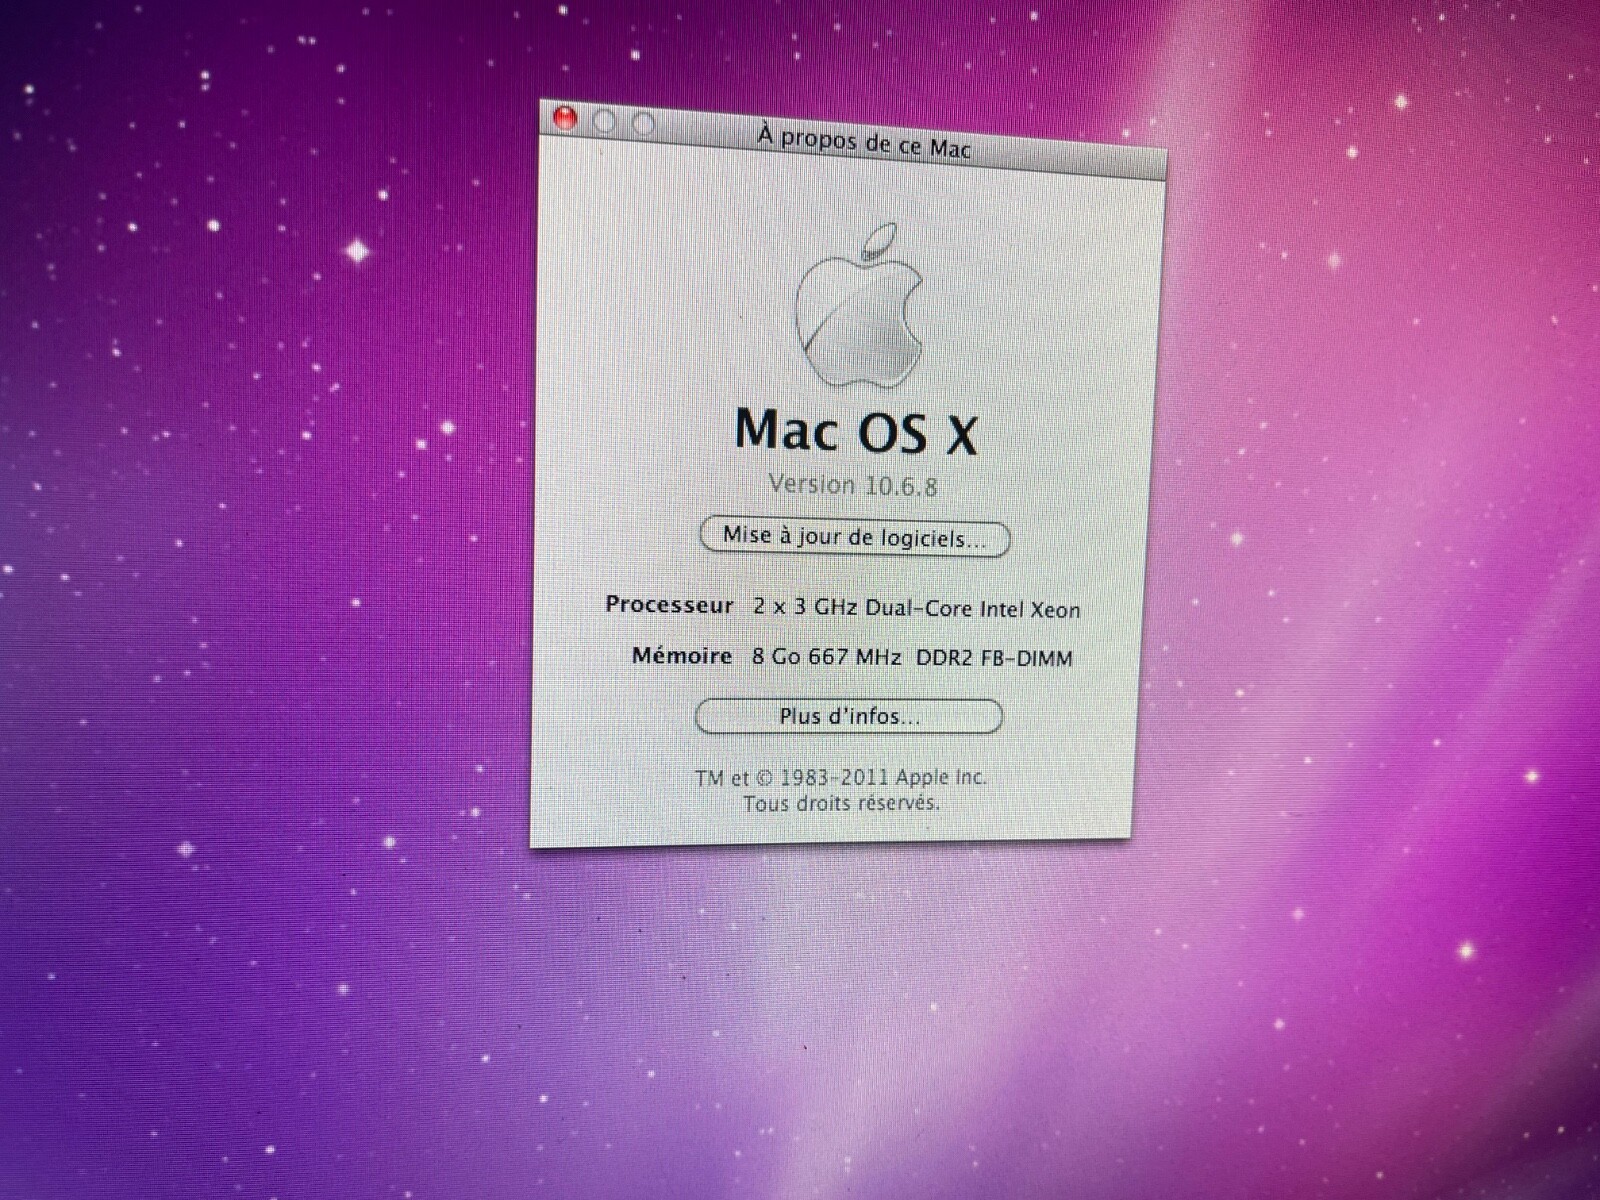Screen dimensions: 1600x1200
Task: Click the Mémoire label
Action: [x=682, y=656]
